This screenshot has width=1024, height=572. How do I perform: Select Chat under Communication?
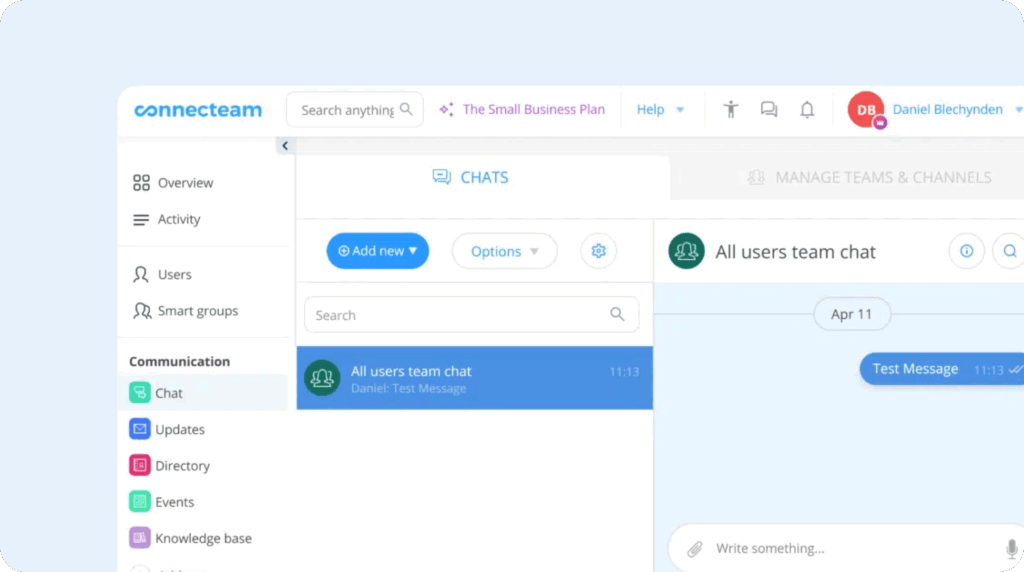pyautogui.click(x=202, y=392)
